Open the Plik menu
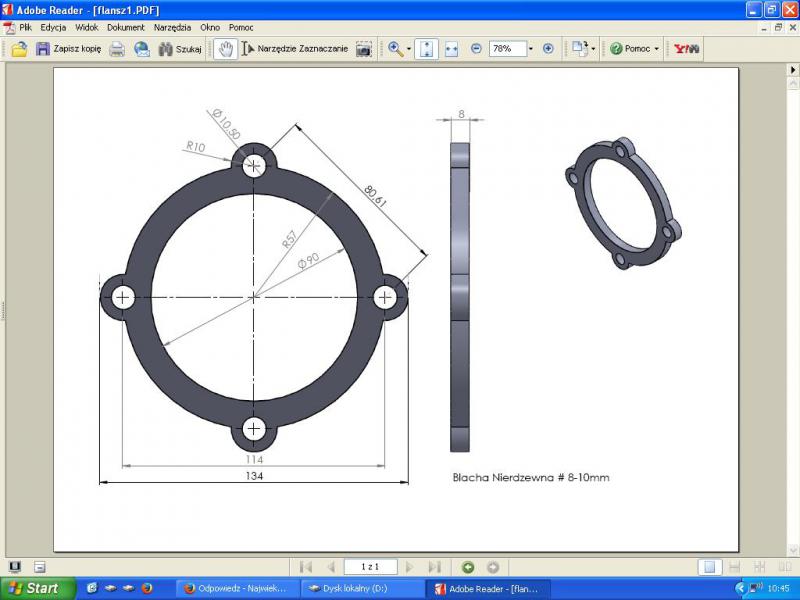The image size is (800, 600). point(26,28)
